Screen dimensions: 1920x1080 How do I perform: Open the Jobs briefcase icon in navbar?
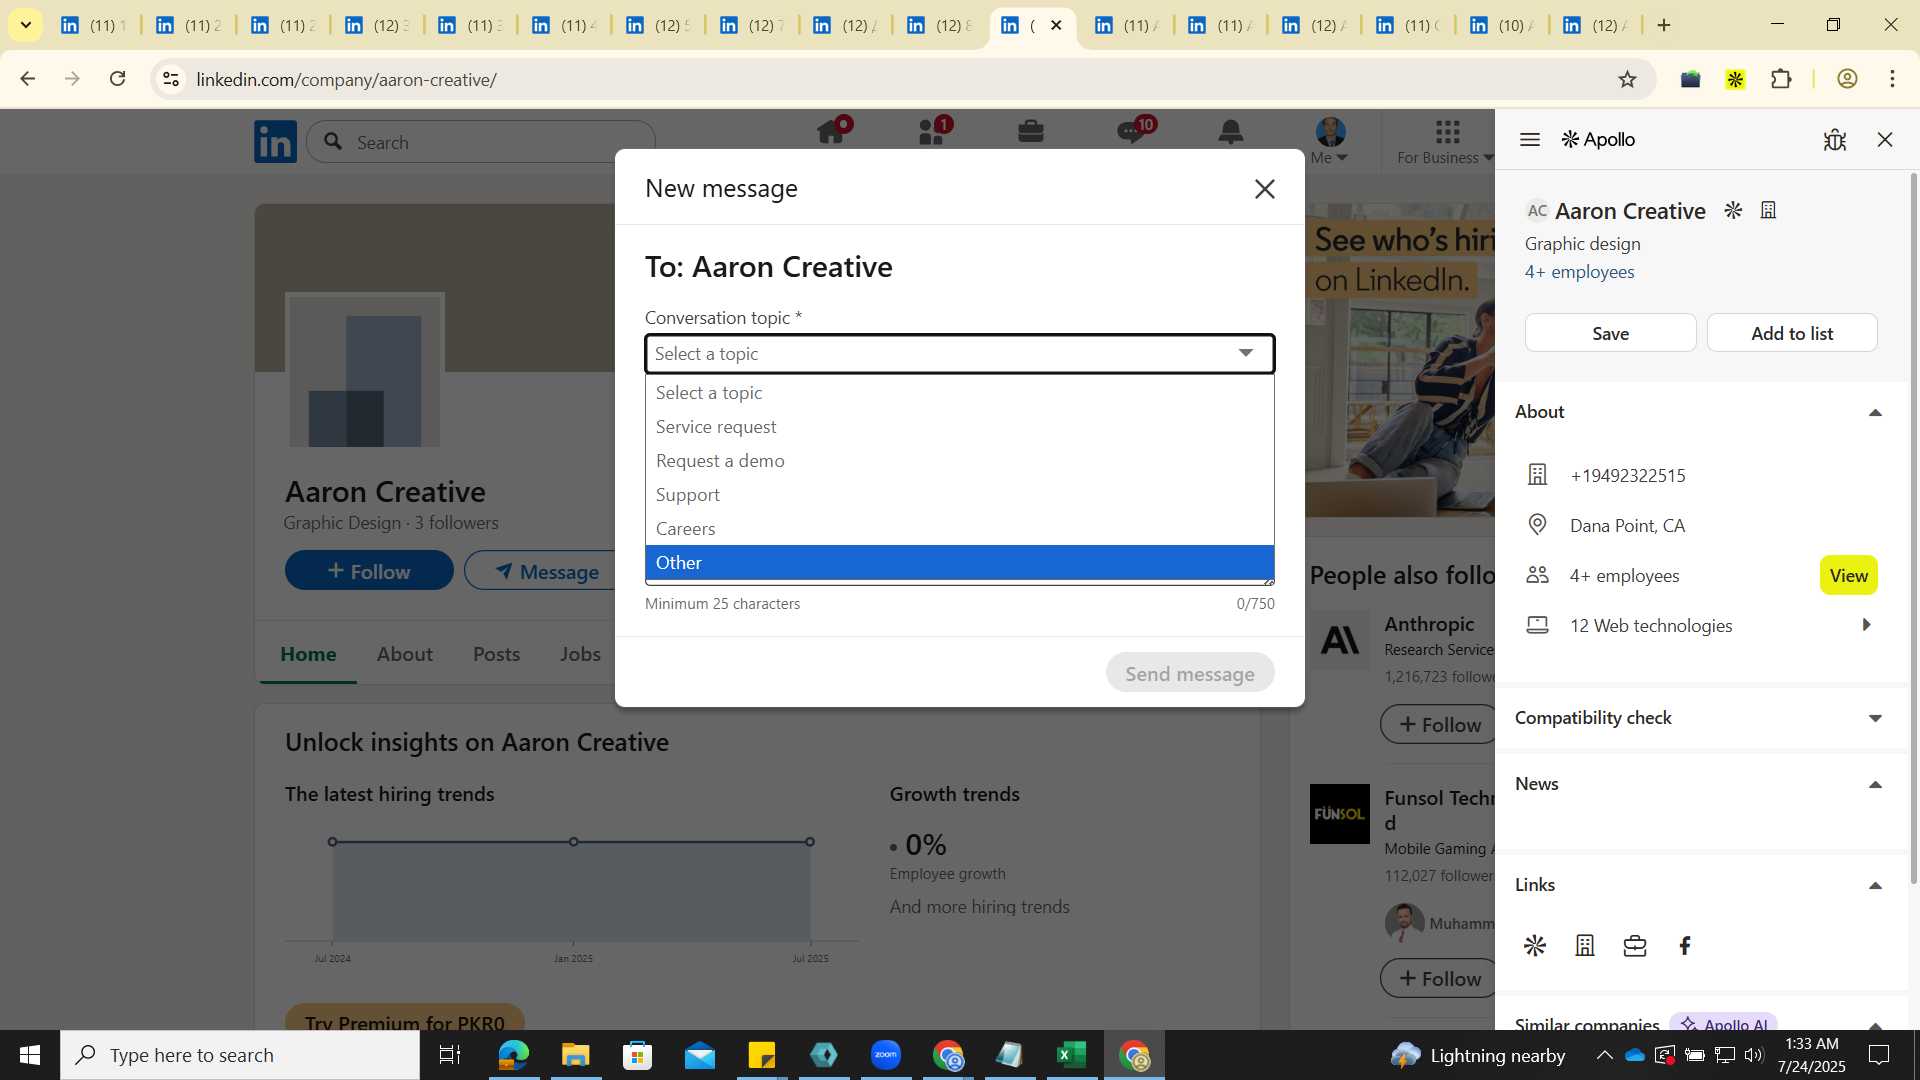[x=1031, y=132]
